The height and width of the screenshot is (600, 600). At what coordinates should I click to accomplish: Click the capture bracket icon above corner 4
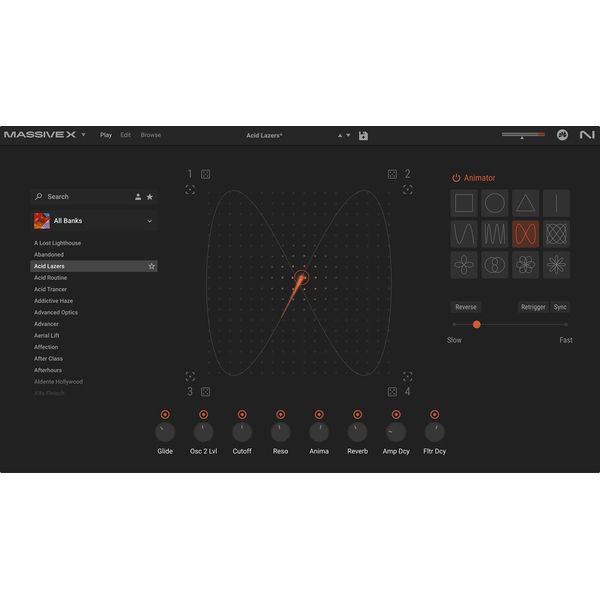click(x=408, y=376)
